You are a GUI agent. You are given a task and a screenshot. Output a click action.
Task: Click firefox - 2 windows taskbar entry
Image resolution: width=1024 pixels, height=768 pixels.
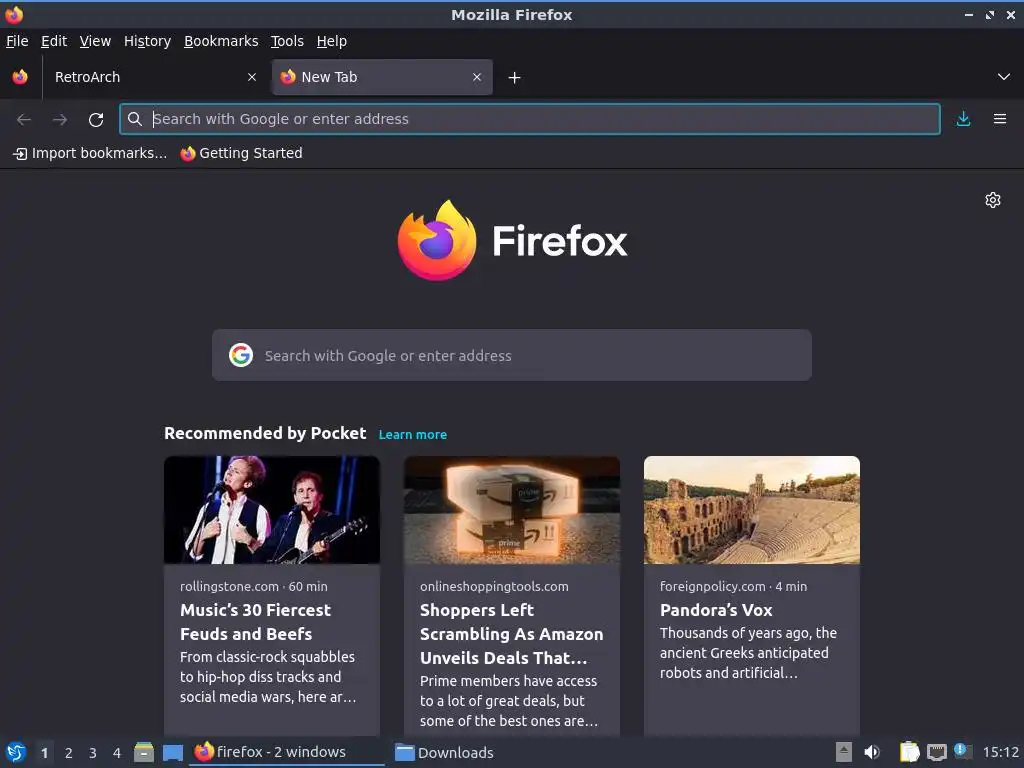coord(287,752)
